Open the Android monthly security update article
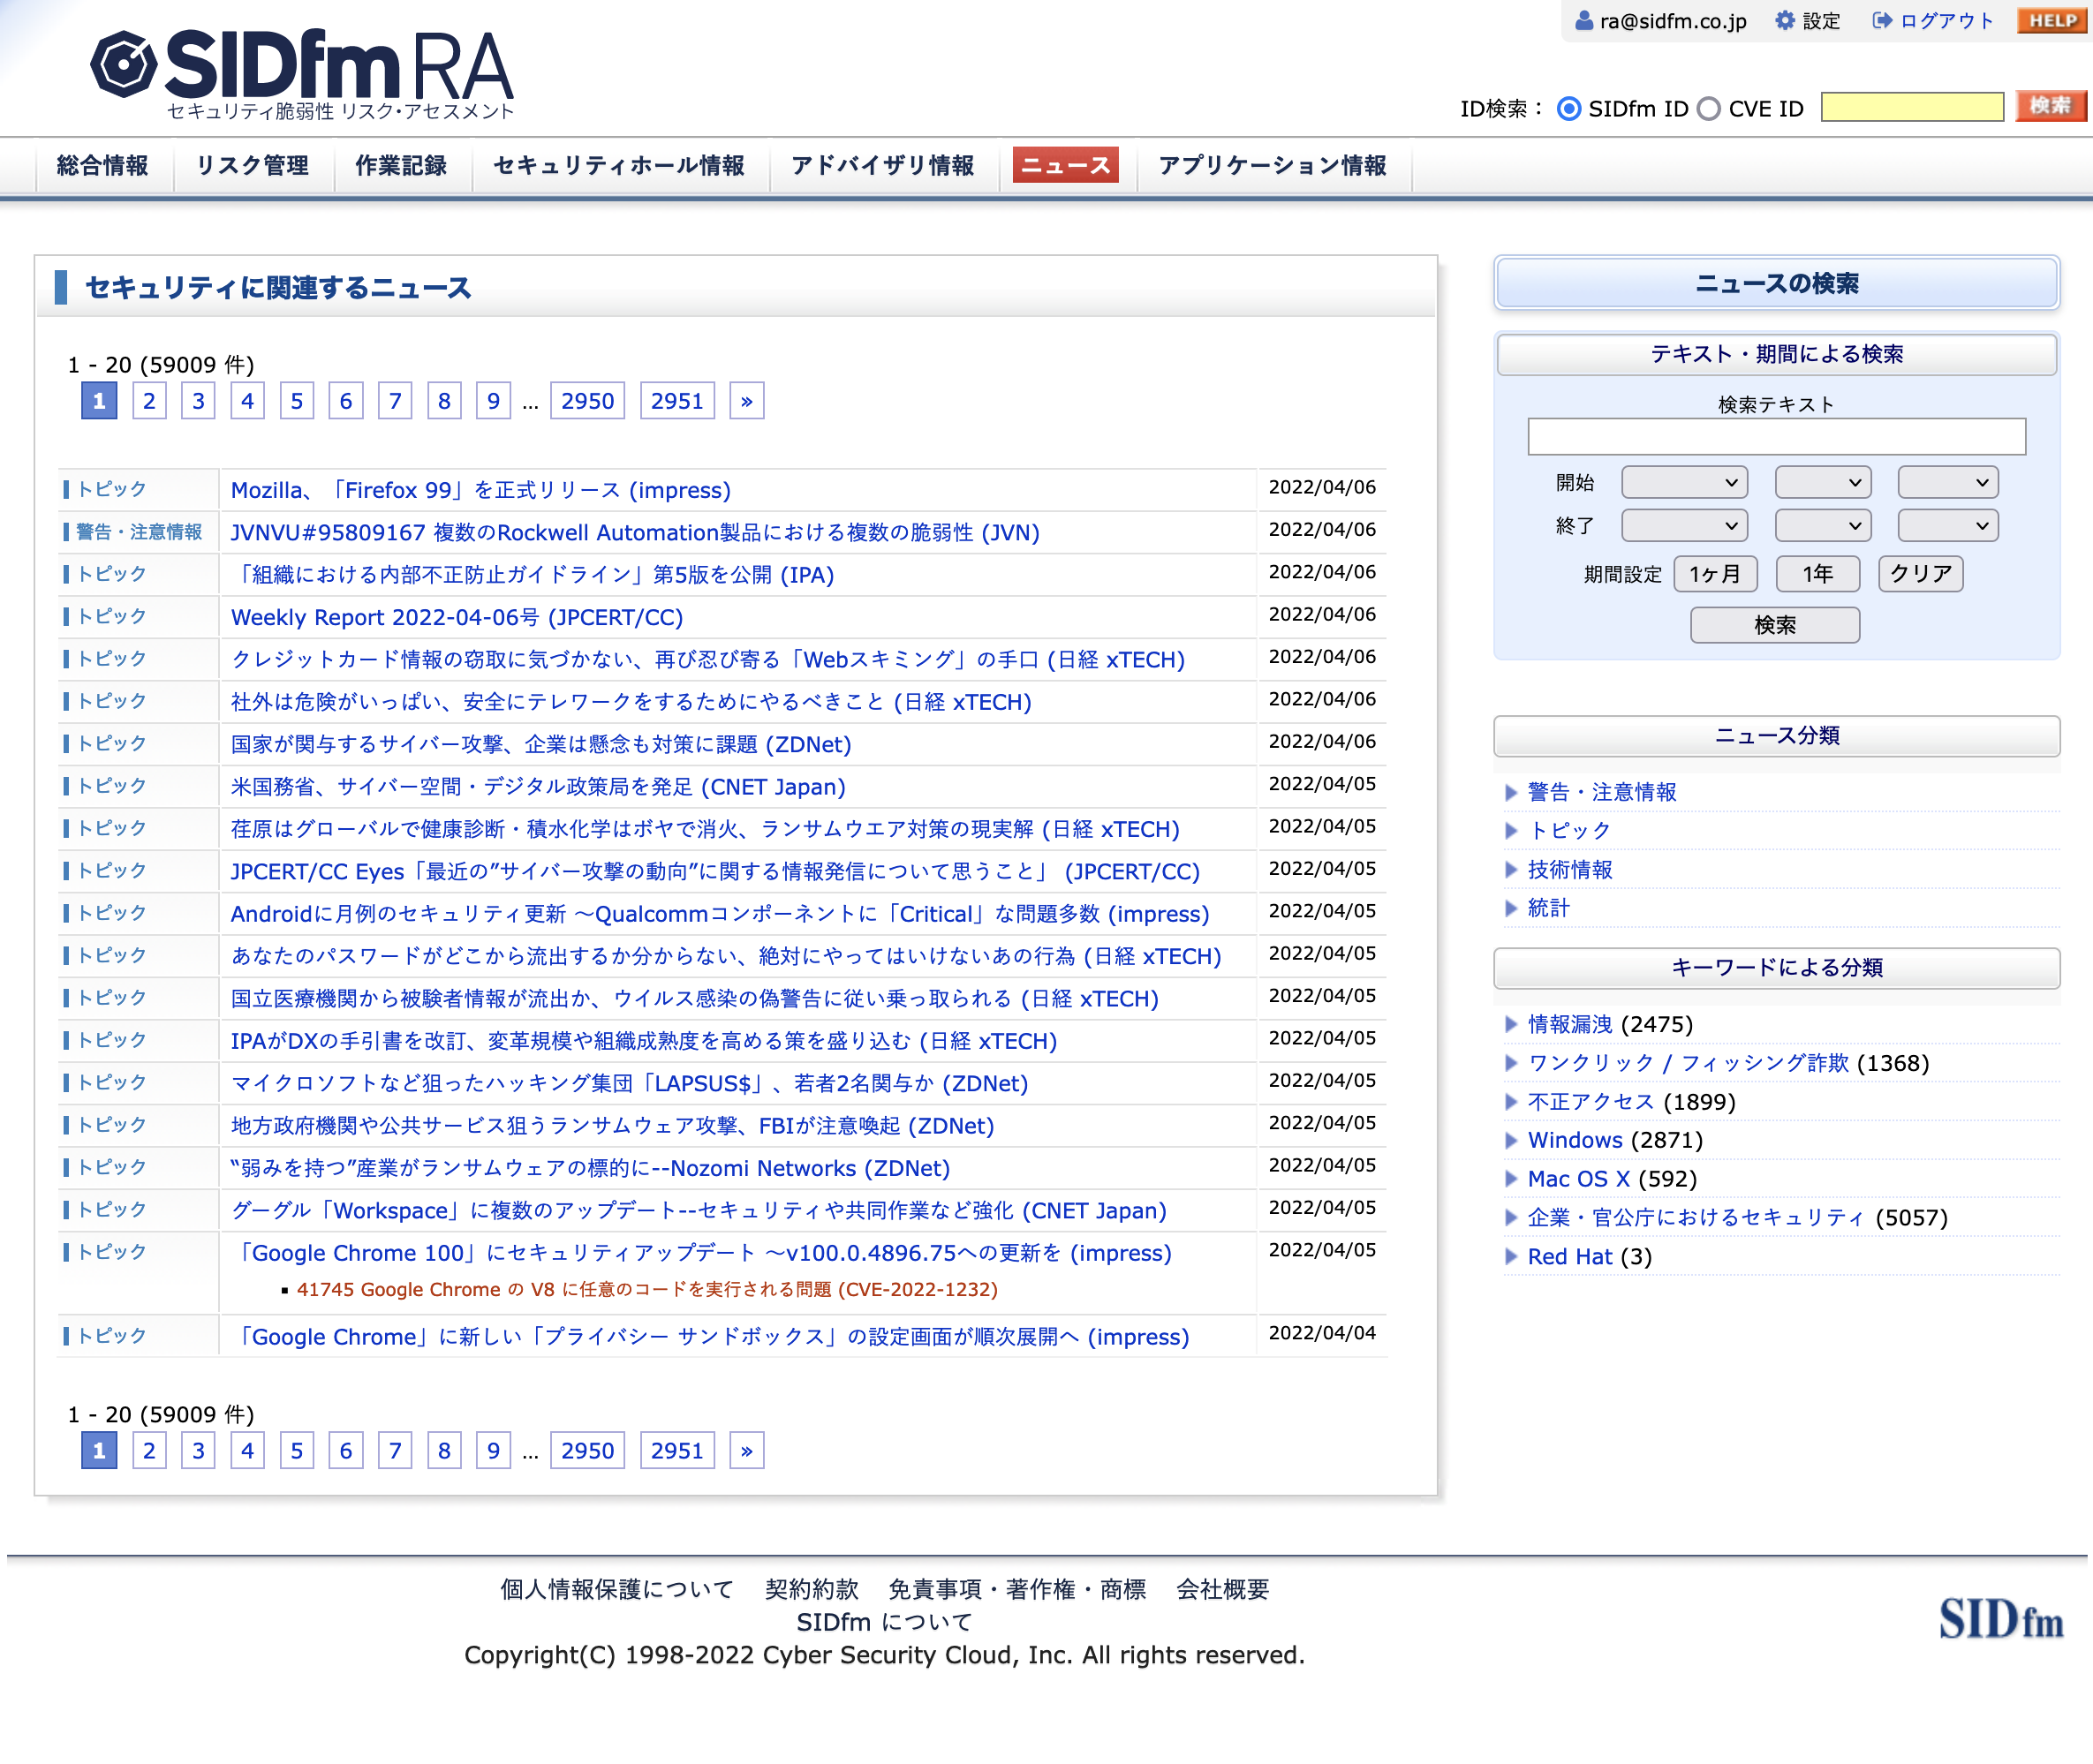This screenshot has width=2093, height=1764. coord(720,915)
